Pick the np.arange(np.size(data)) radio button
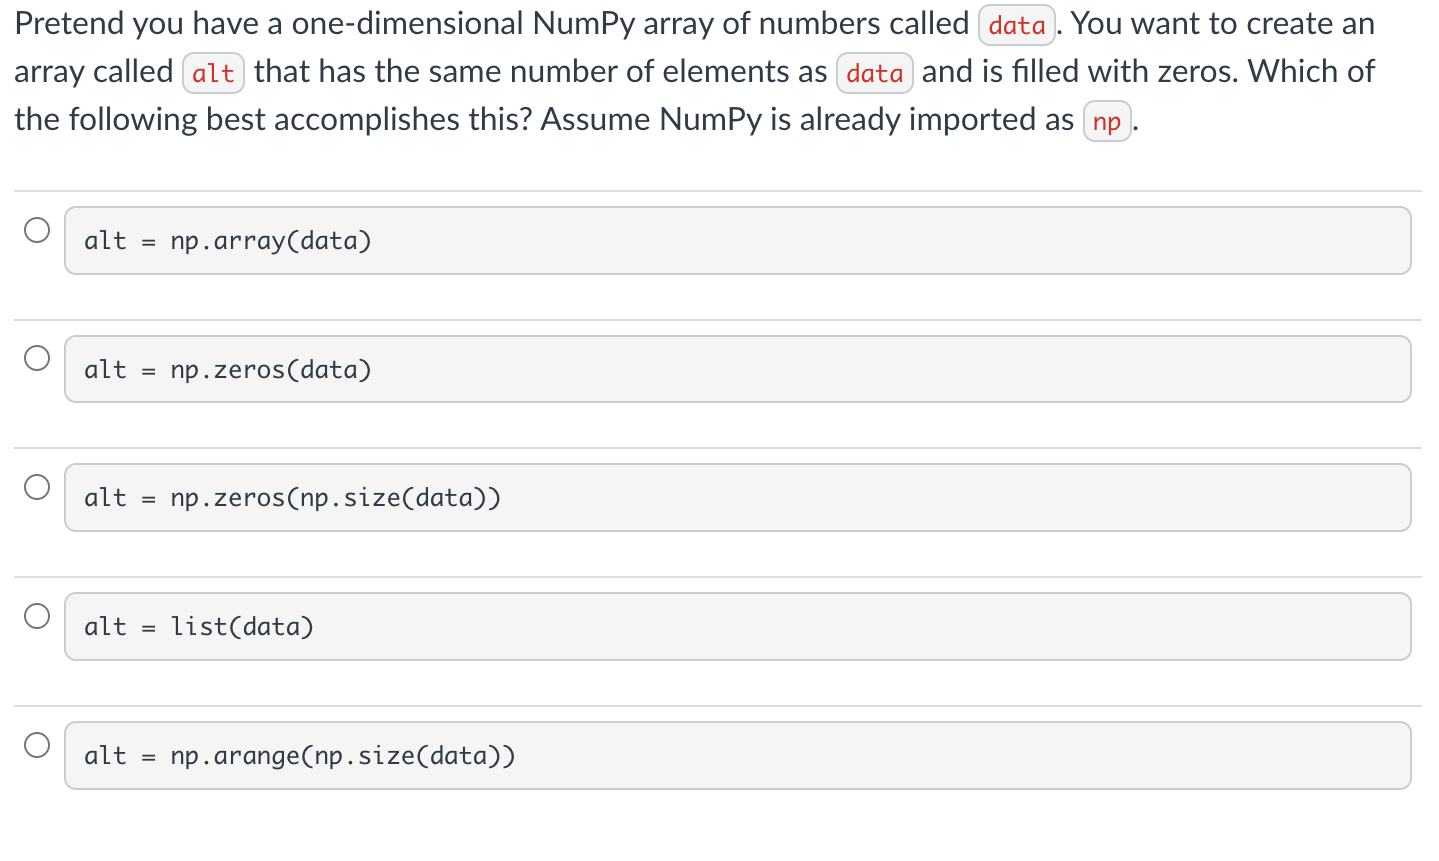1439x861 pixels. [37, 745]
